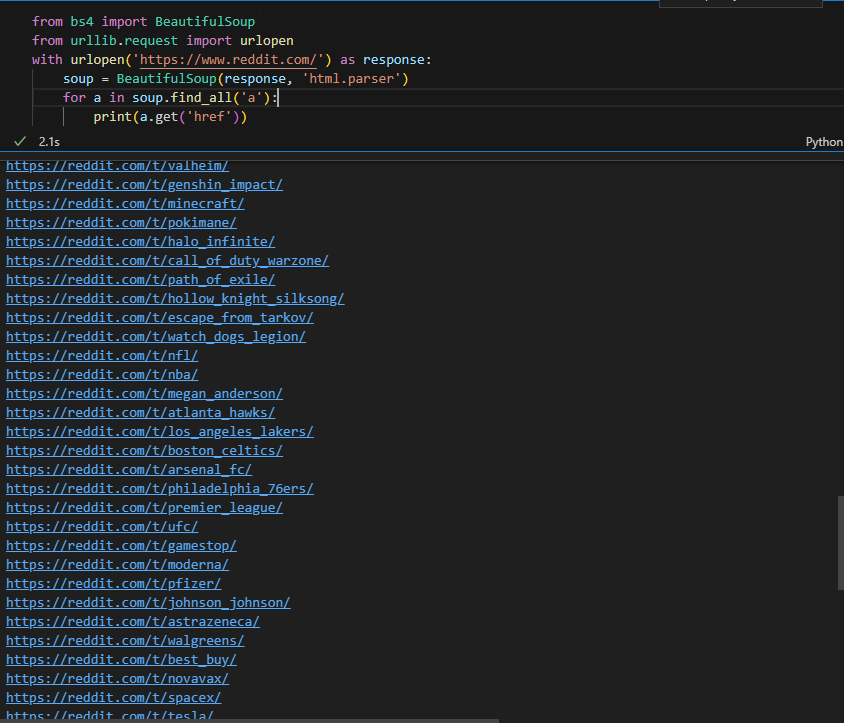Screen dimensions: 844x723
Task: Open the johnson_johnson link
Action: pos(148,602)
